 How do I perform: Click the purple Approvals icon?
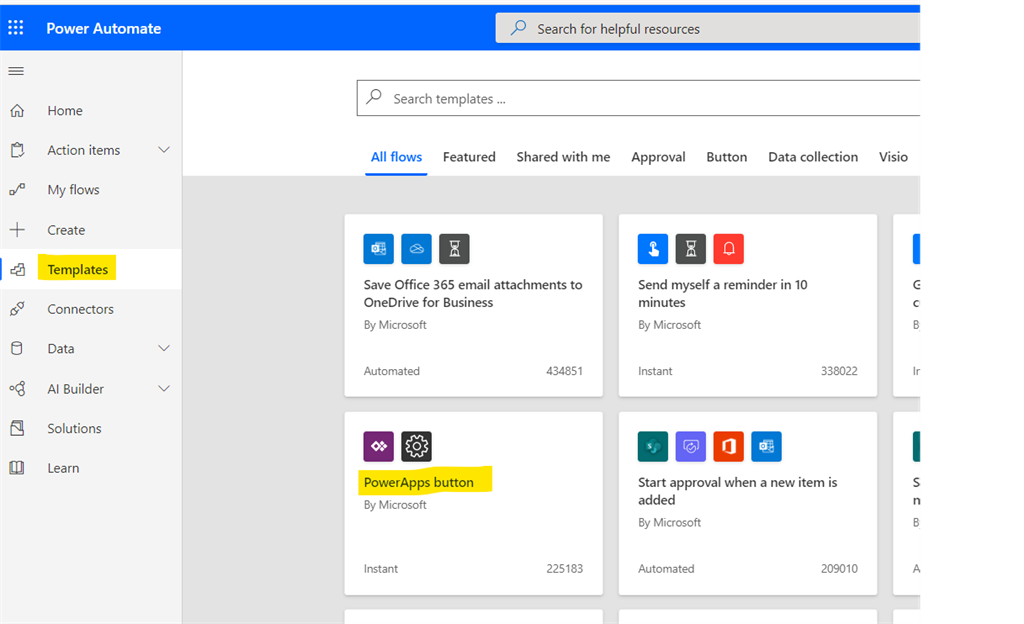tap(691, 446)
